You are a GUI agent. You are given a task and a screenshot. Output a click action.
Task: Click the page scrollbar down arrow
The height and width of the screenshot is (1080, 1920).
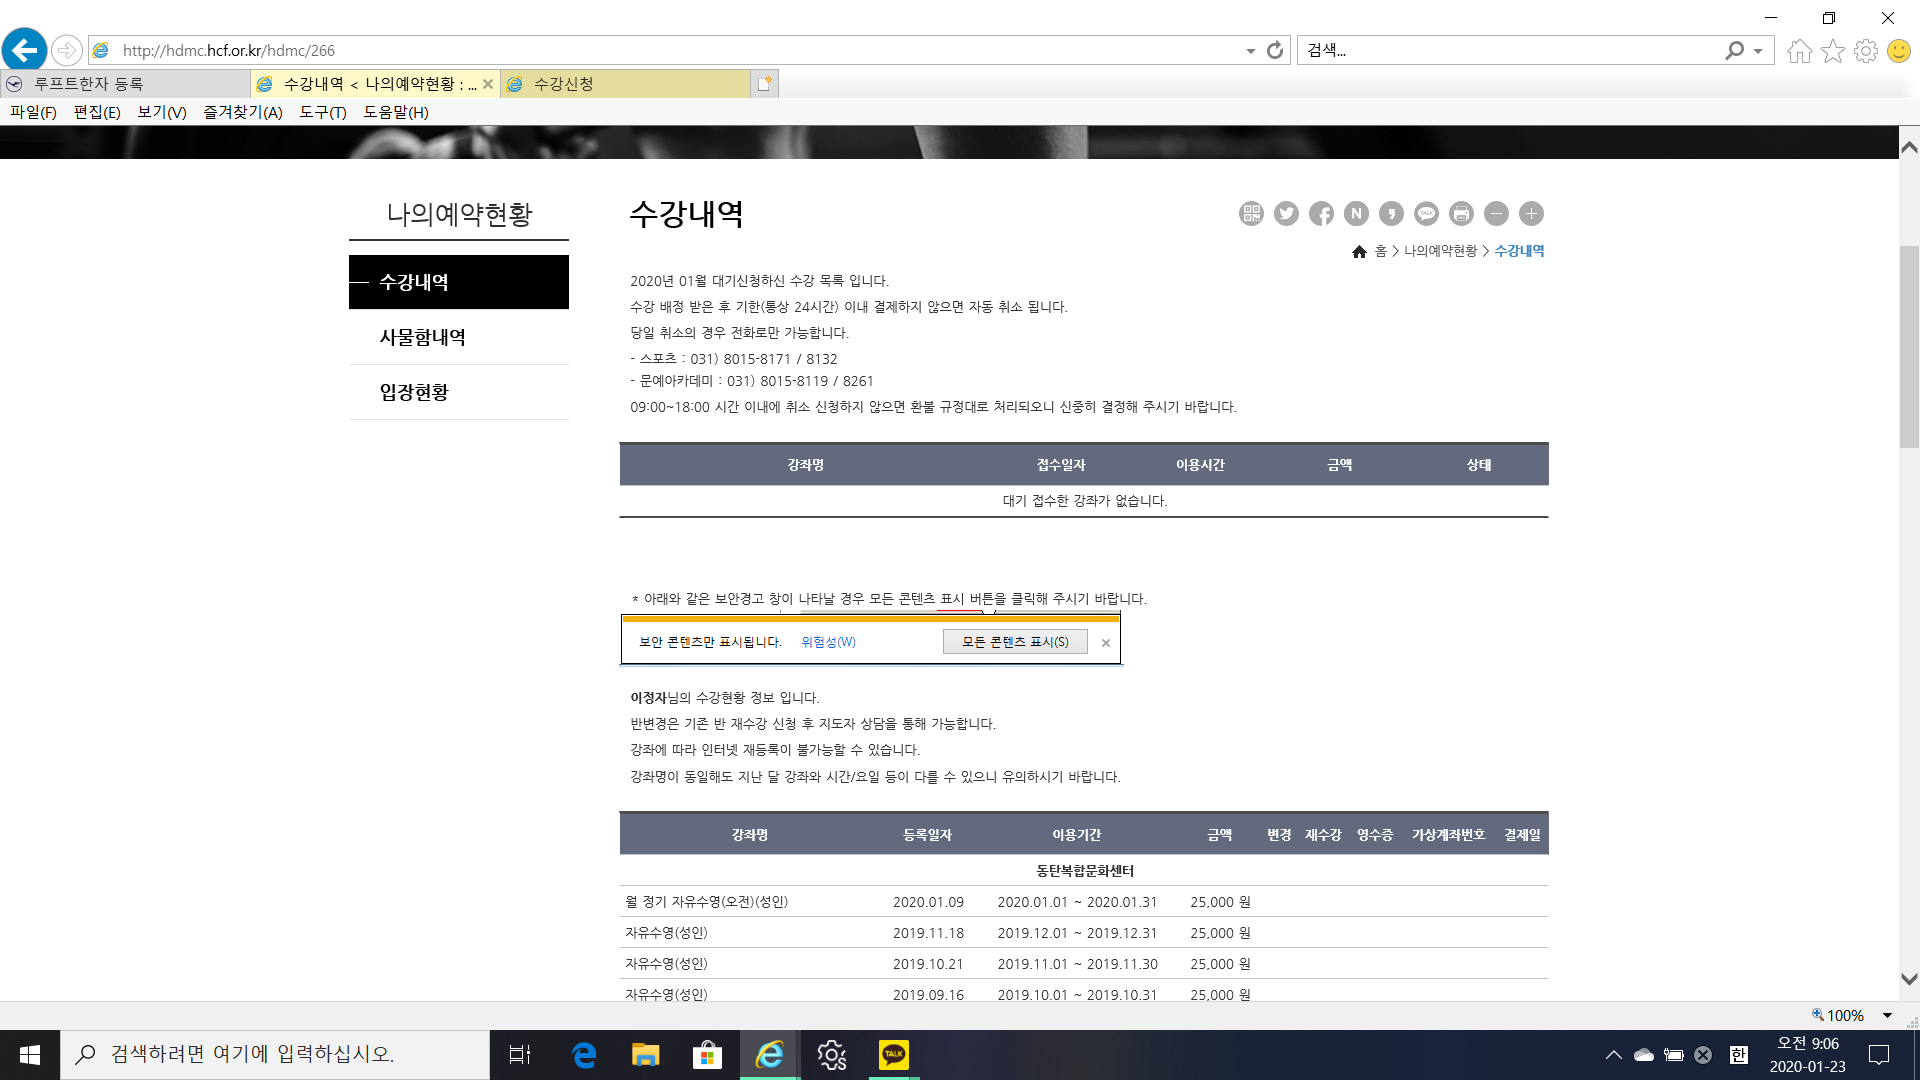pyautogui.click(x=1908, y=979)
